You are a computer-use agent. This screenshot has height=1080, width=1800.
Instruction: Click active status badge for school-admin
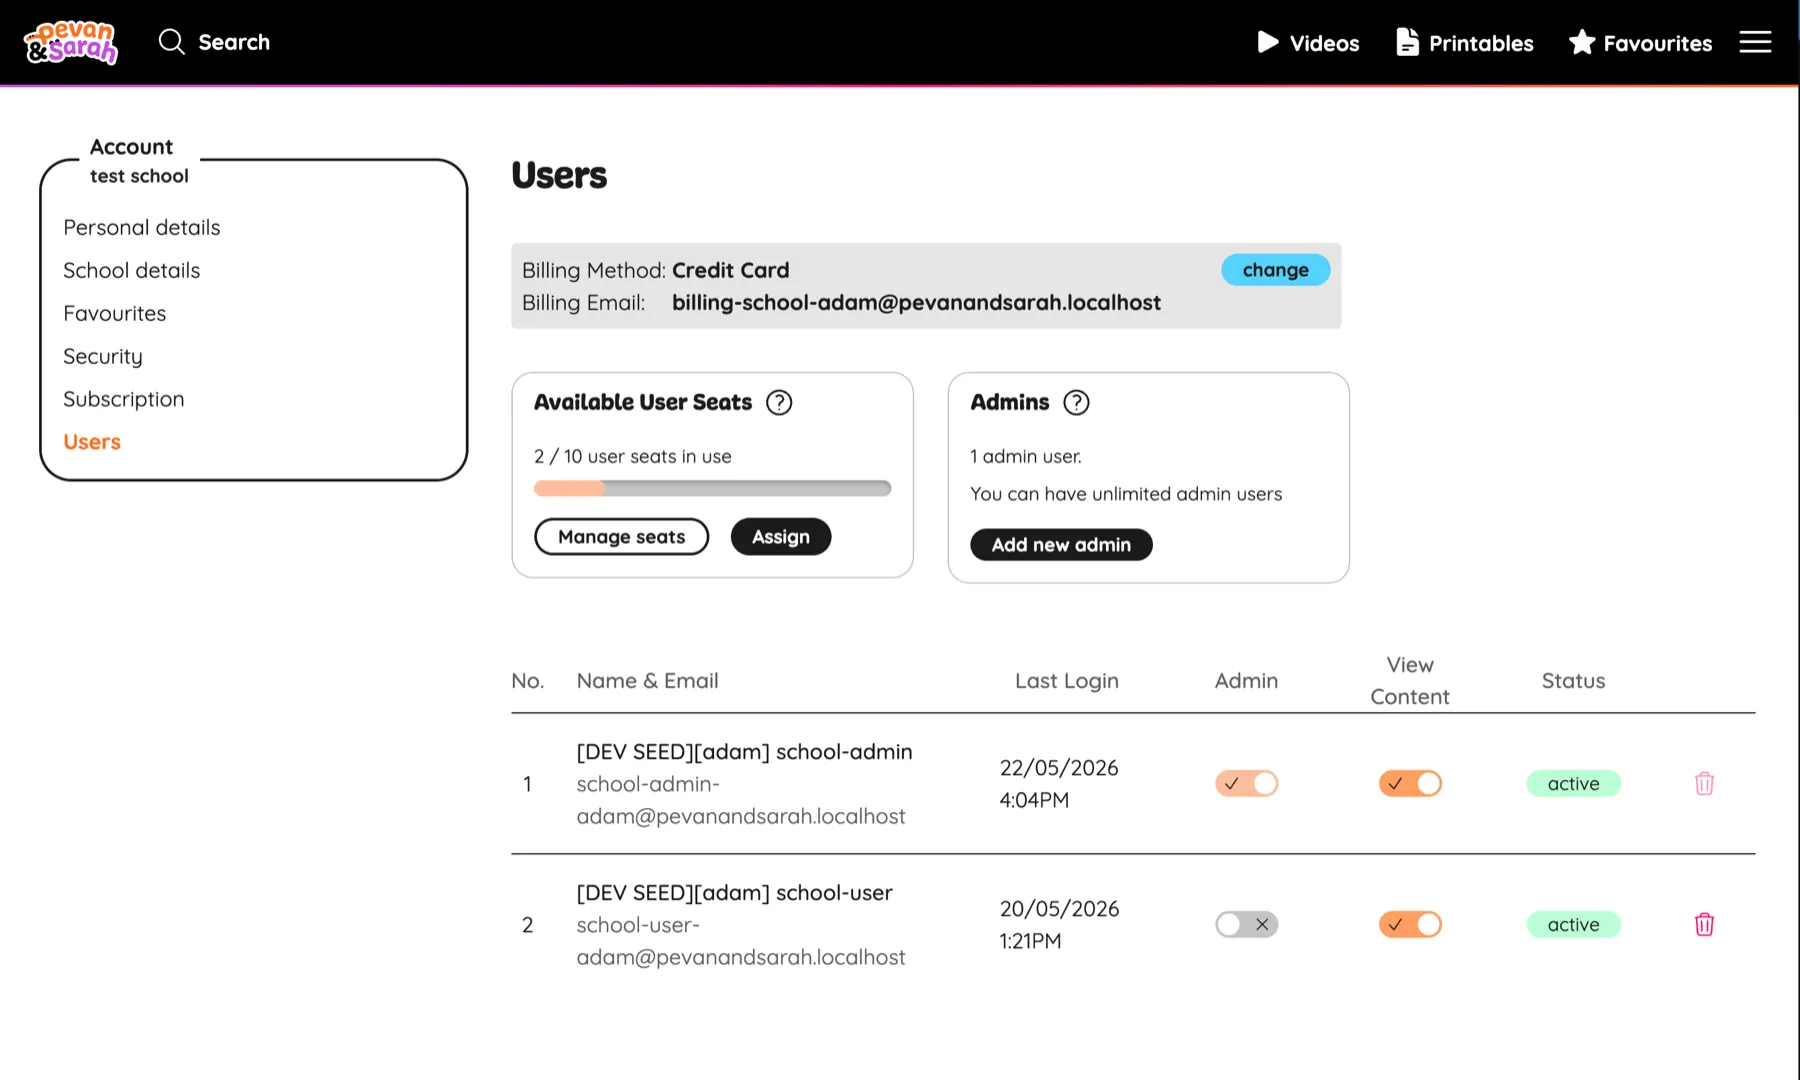1573,783
